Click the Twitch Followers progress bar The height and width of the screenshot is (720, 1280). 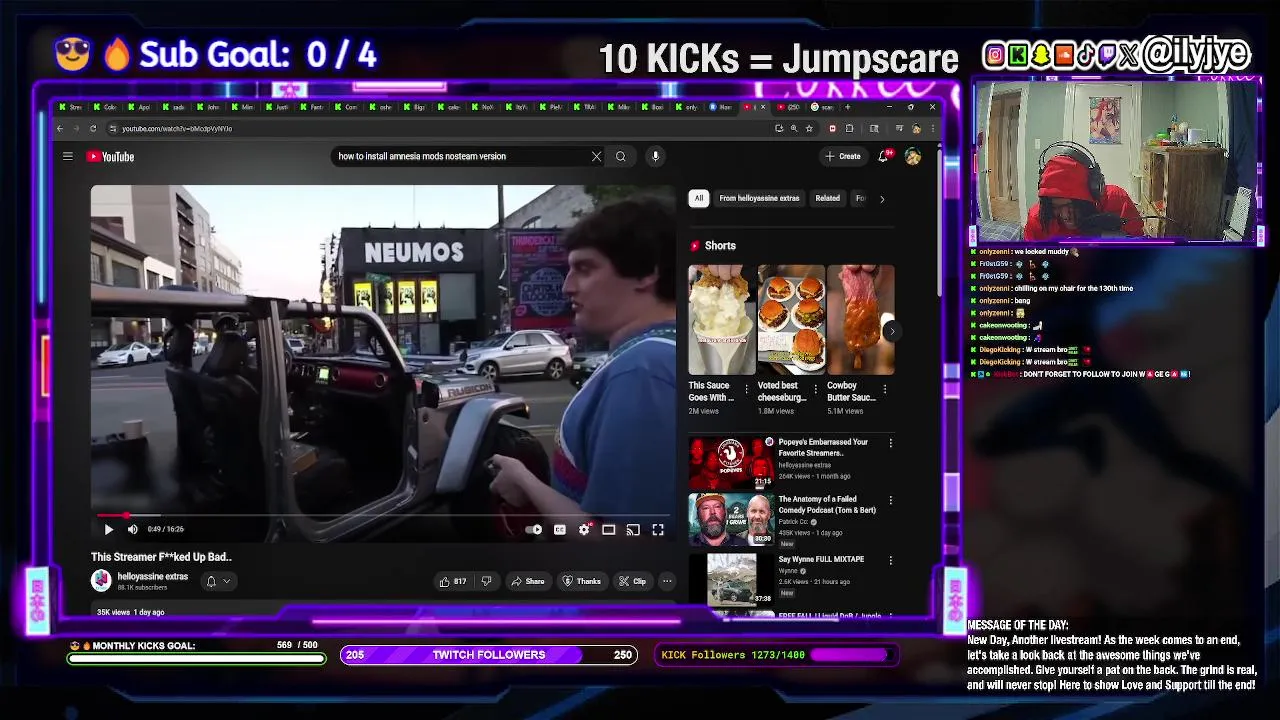click(489, 655)
